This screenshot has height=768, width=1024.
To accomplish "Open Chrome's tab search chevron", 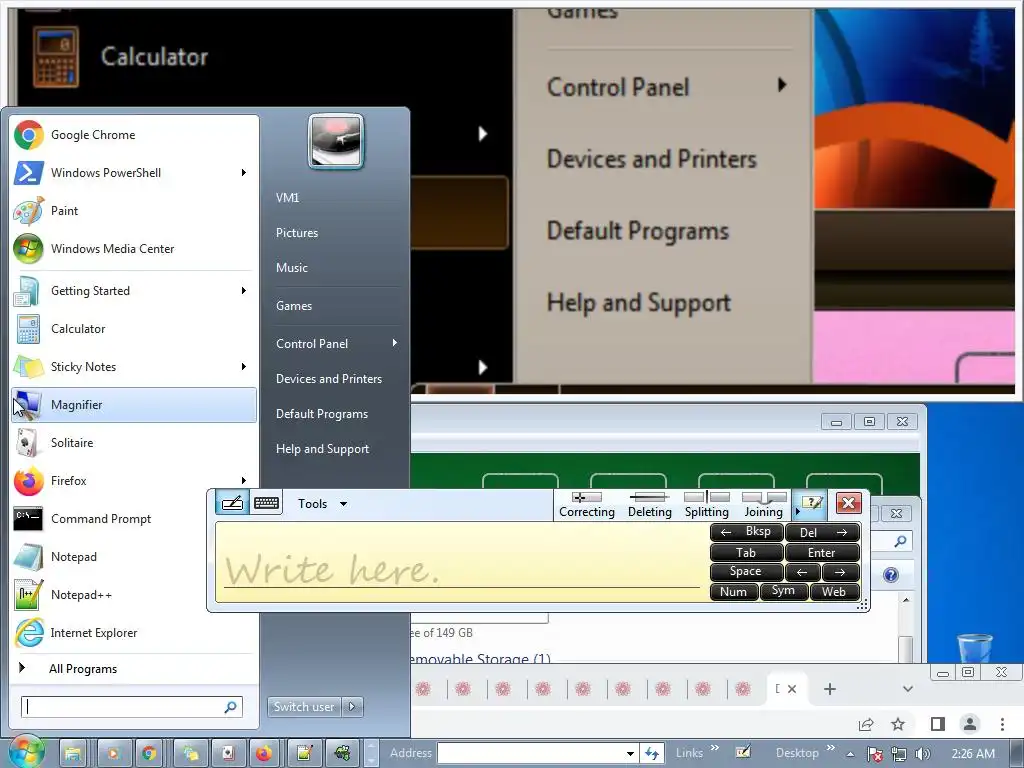I will [908, 689].
